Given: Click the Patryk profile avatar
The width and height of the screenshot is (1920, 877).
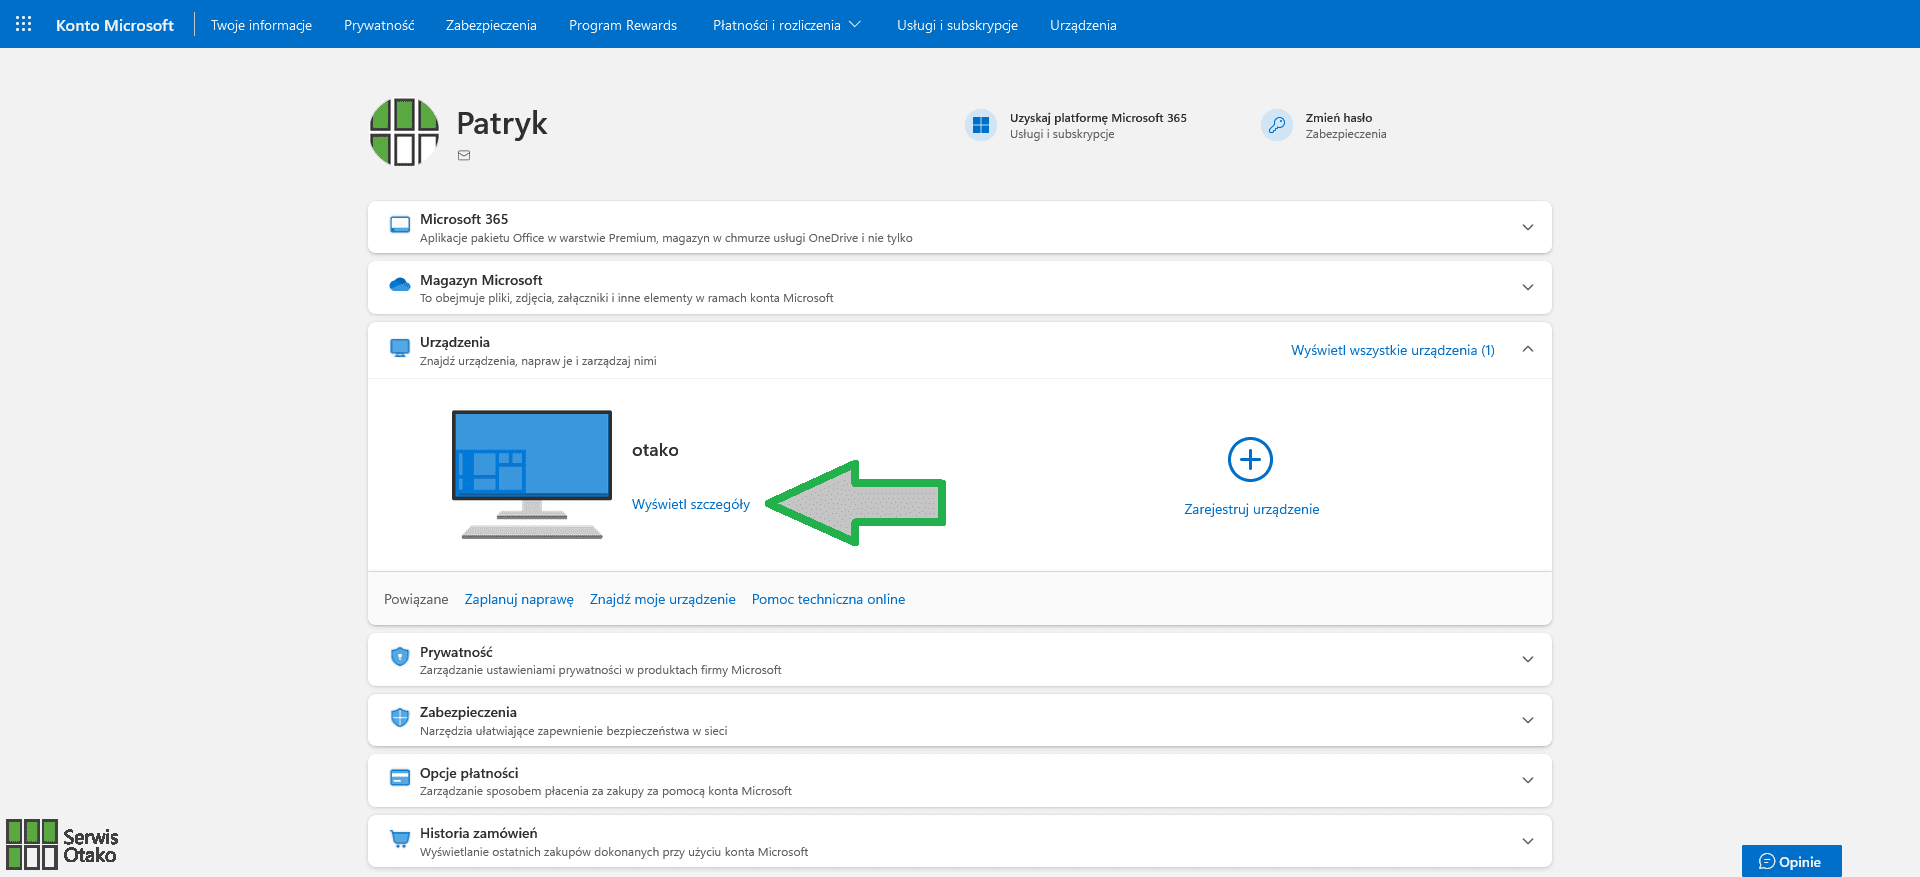Looking at the screenshot, I should pyautogui.click(x=404, y=132).
